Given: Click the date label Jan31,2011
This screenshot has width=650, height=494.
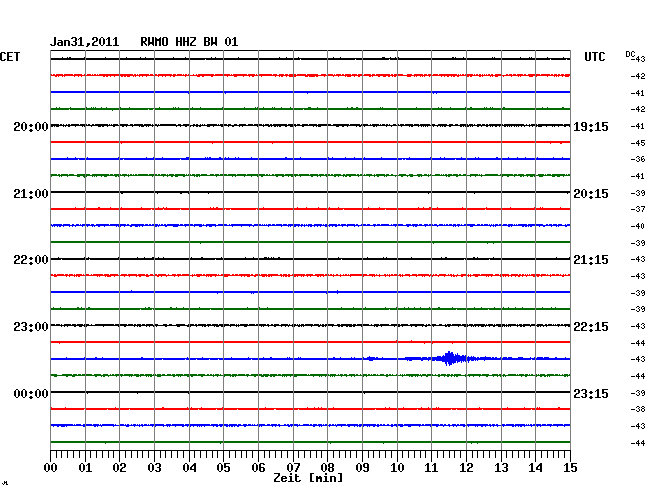Looking at the screenshot, I should click(85, 42).
